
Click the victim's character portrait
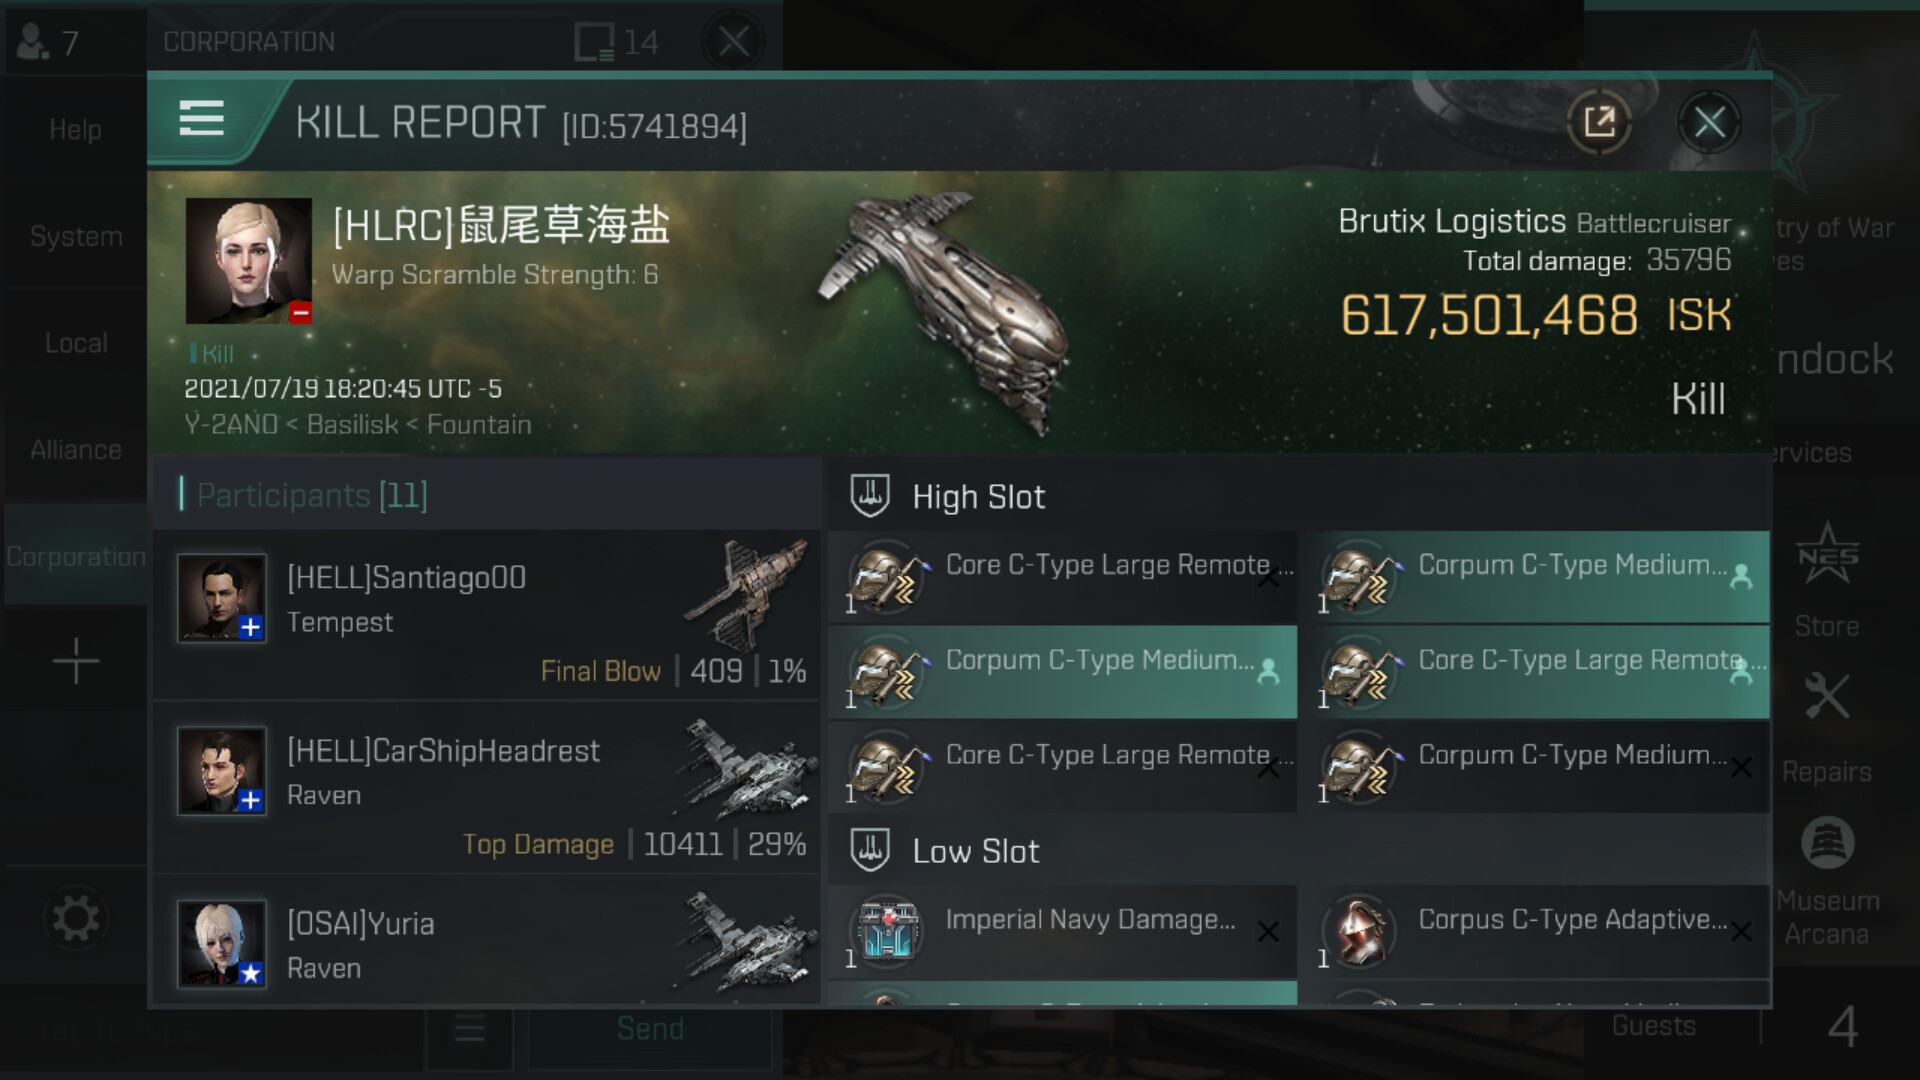pos(249,260)
